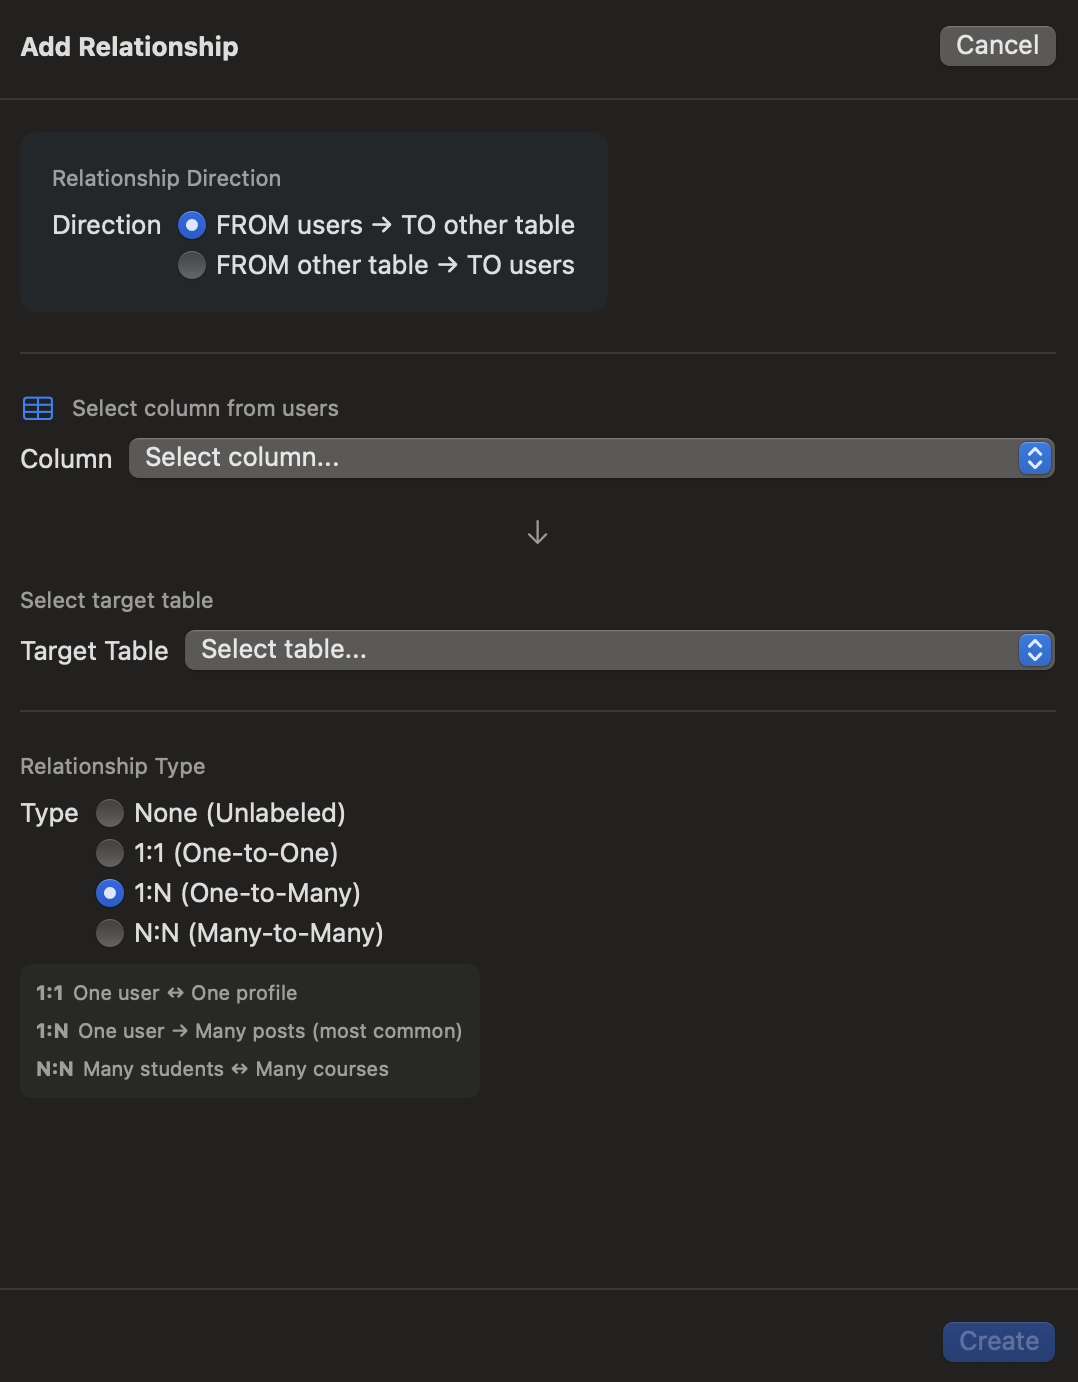Click the Relationship Type heading
1078x1382 pixels.
112,766
